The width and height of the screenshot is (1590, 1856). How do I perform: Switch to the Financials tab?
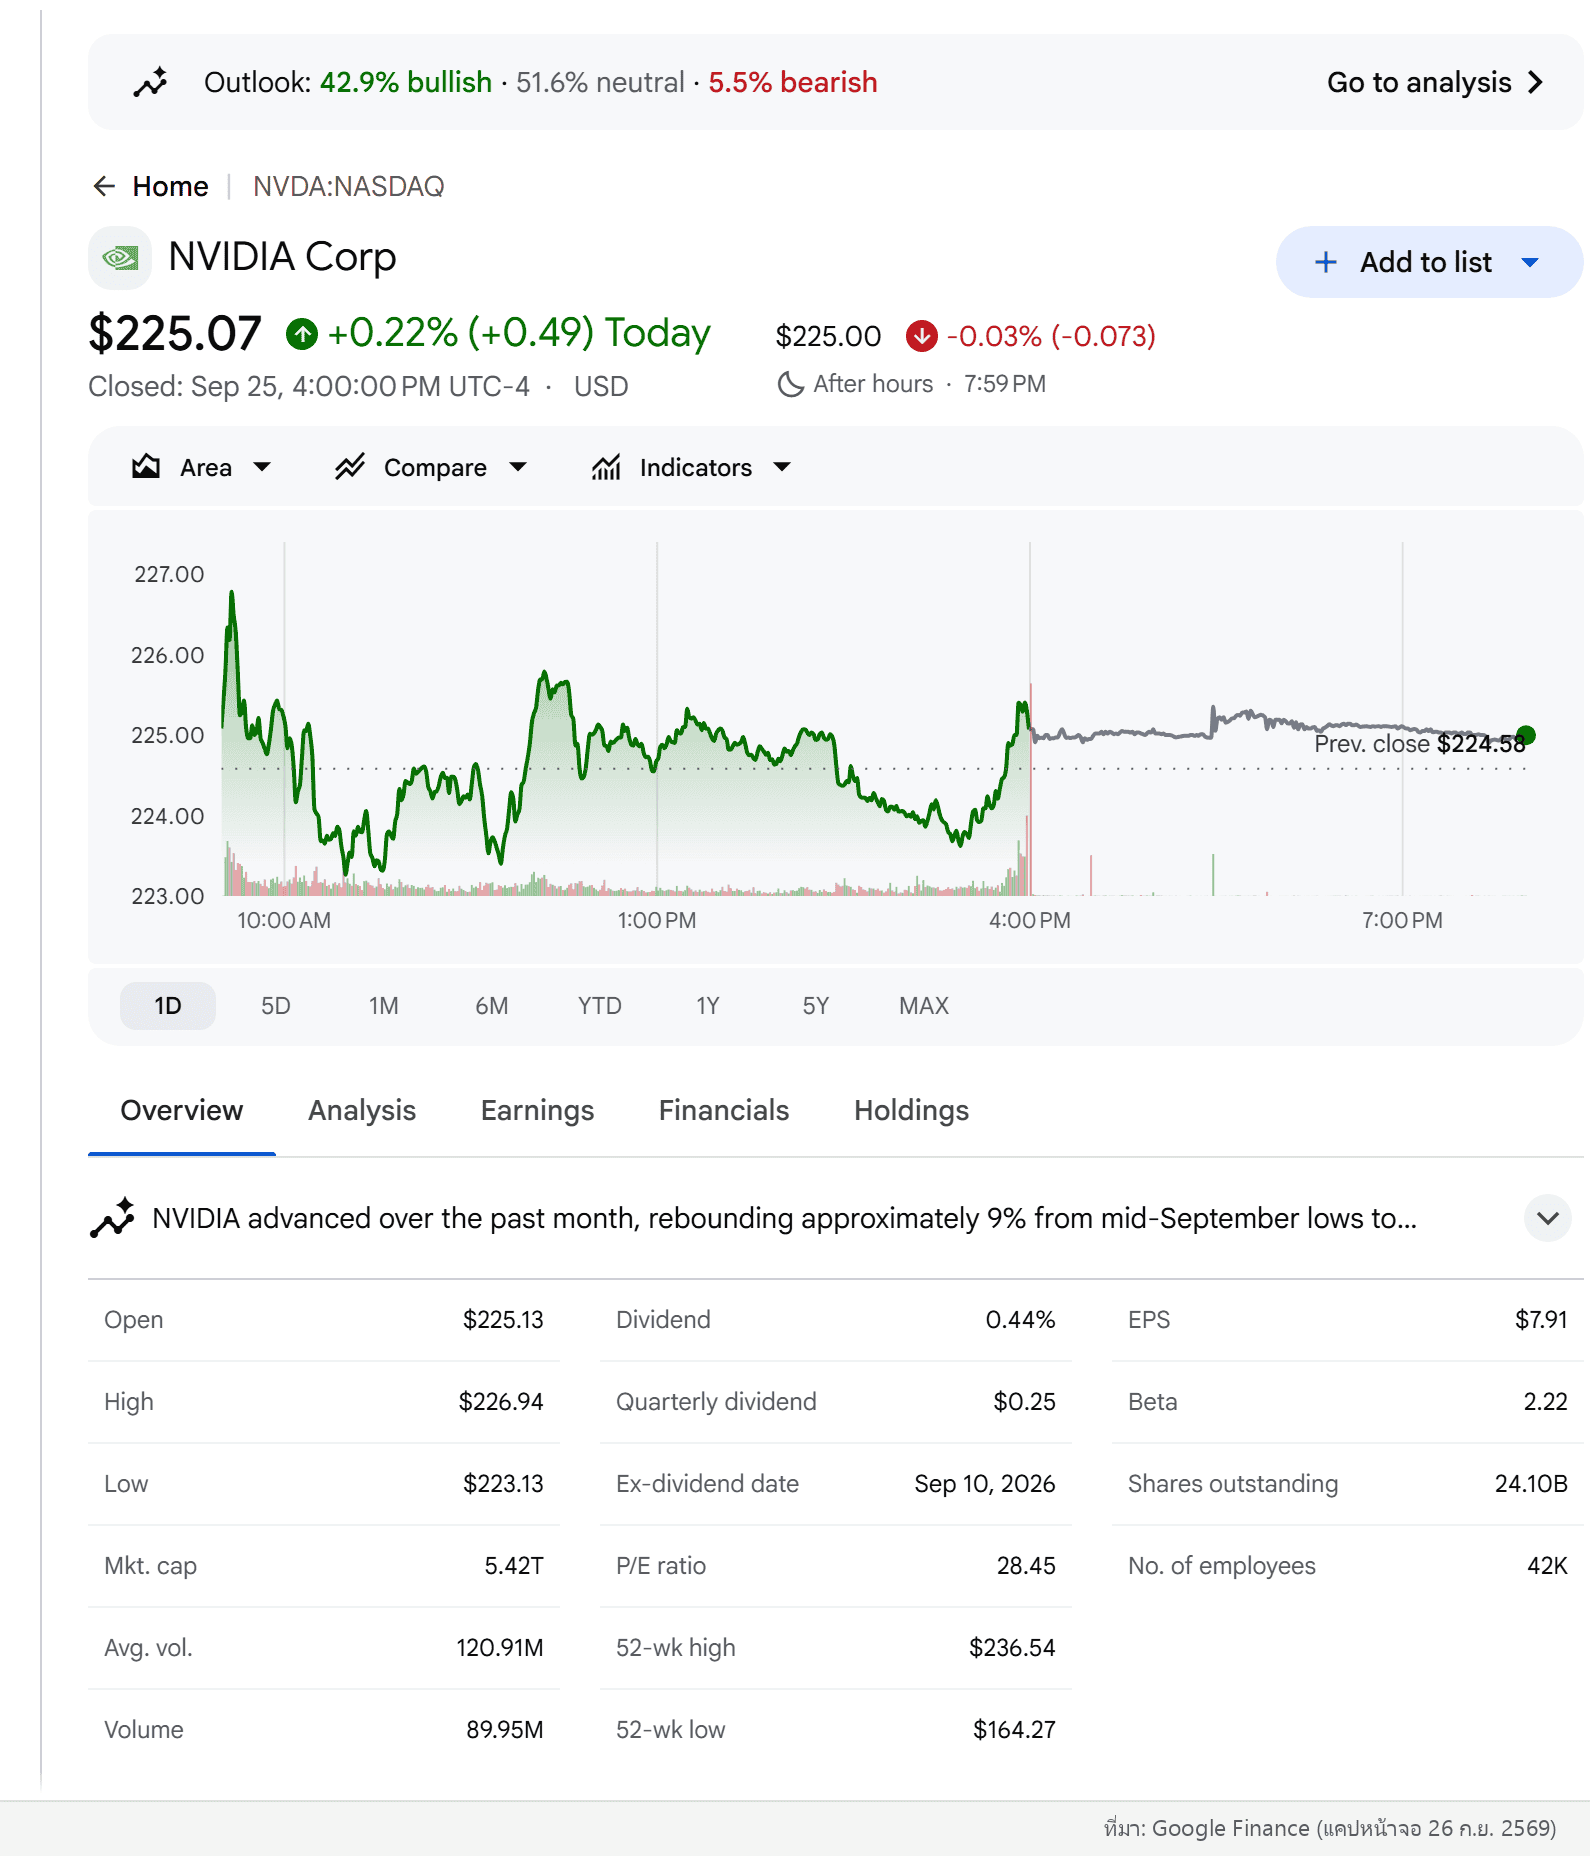[724, 1110]
